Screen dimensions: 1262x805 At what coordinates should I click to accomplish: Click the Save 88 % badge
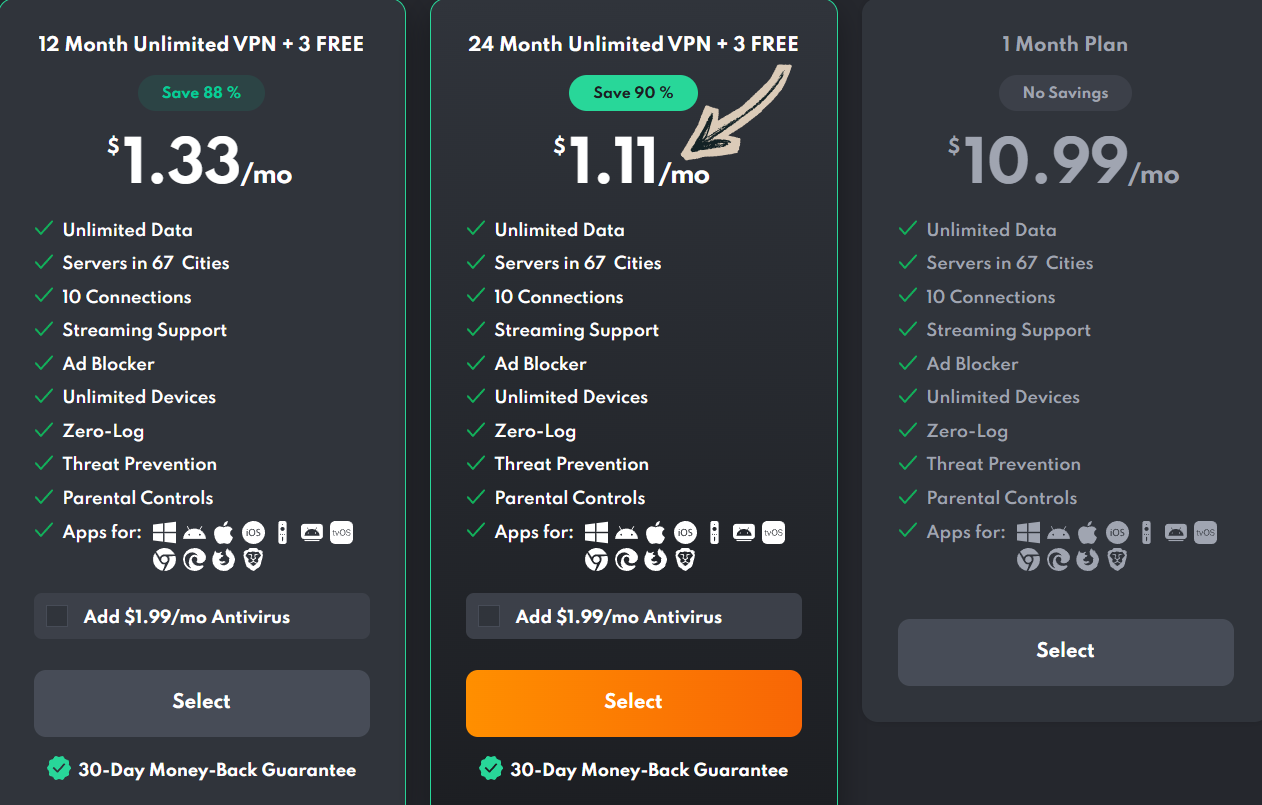tap(201, 92)
